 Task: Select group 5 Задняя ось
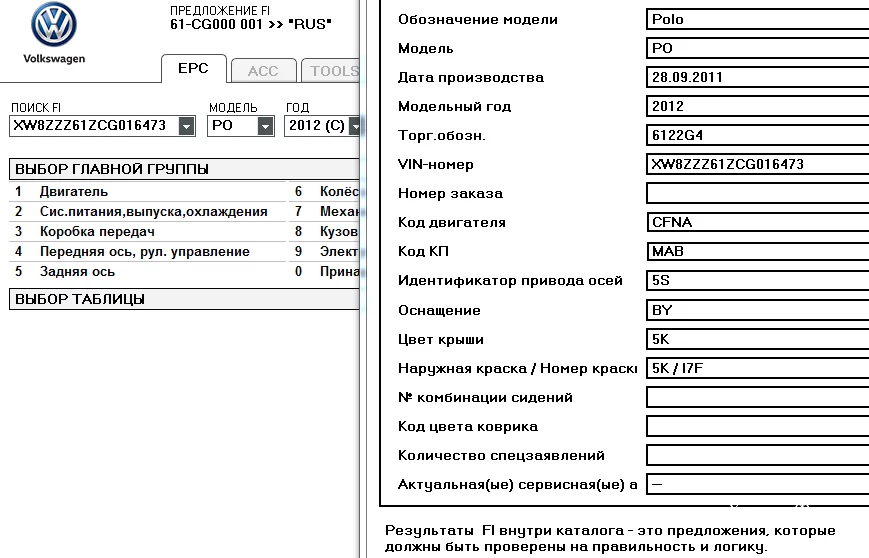tap(148, 272)
